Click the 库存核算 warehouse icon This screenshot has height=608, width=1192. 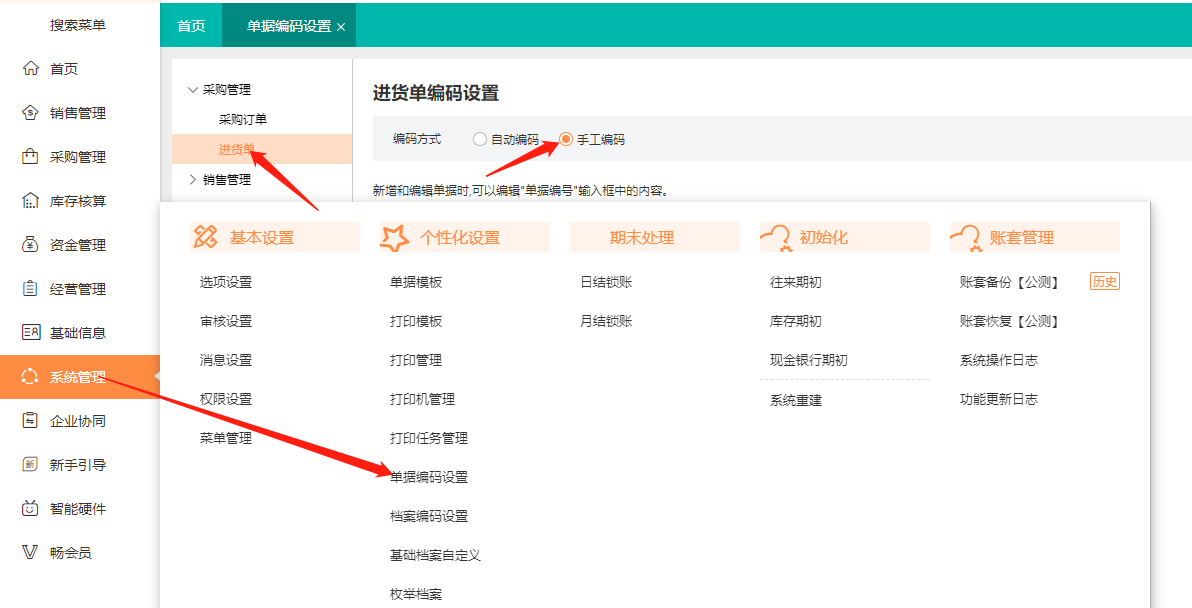[30, 201]
